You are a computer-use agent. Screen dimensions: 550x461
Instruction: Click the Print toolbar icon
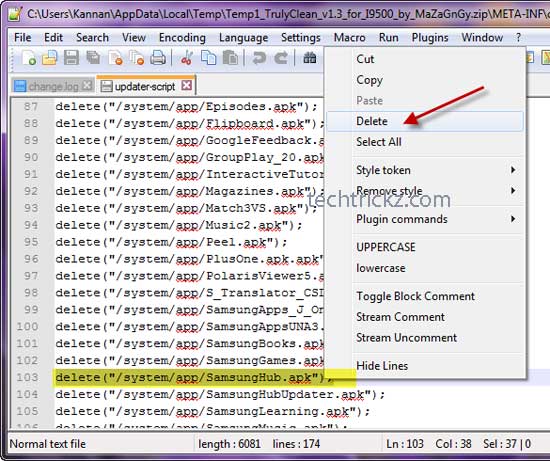pyautogui.click(x=158, y=58)
